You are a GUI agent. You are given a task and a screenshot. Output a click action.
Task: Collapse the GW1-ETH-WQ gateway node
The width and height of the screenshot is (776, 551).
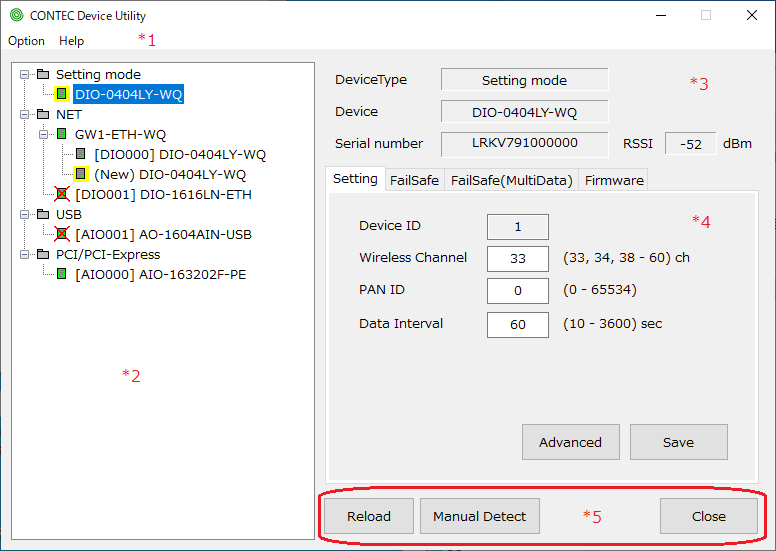[x=44, y=135]
